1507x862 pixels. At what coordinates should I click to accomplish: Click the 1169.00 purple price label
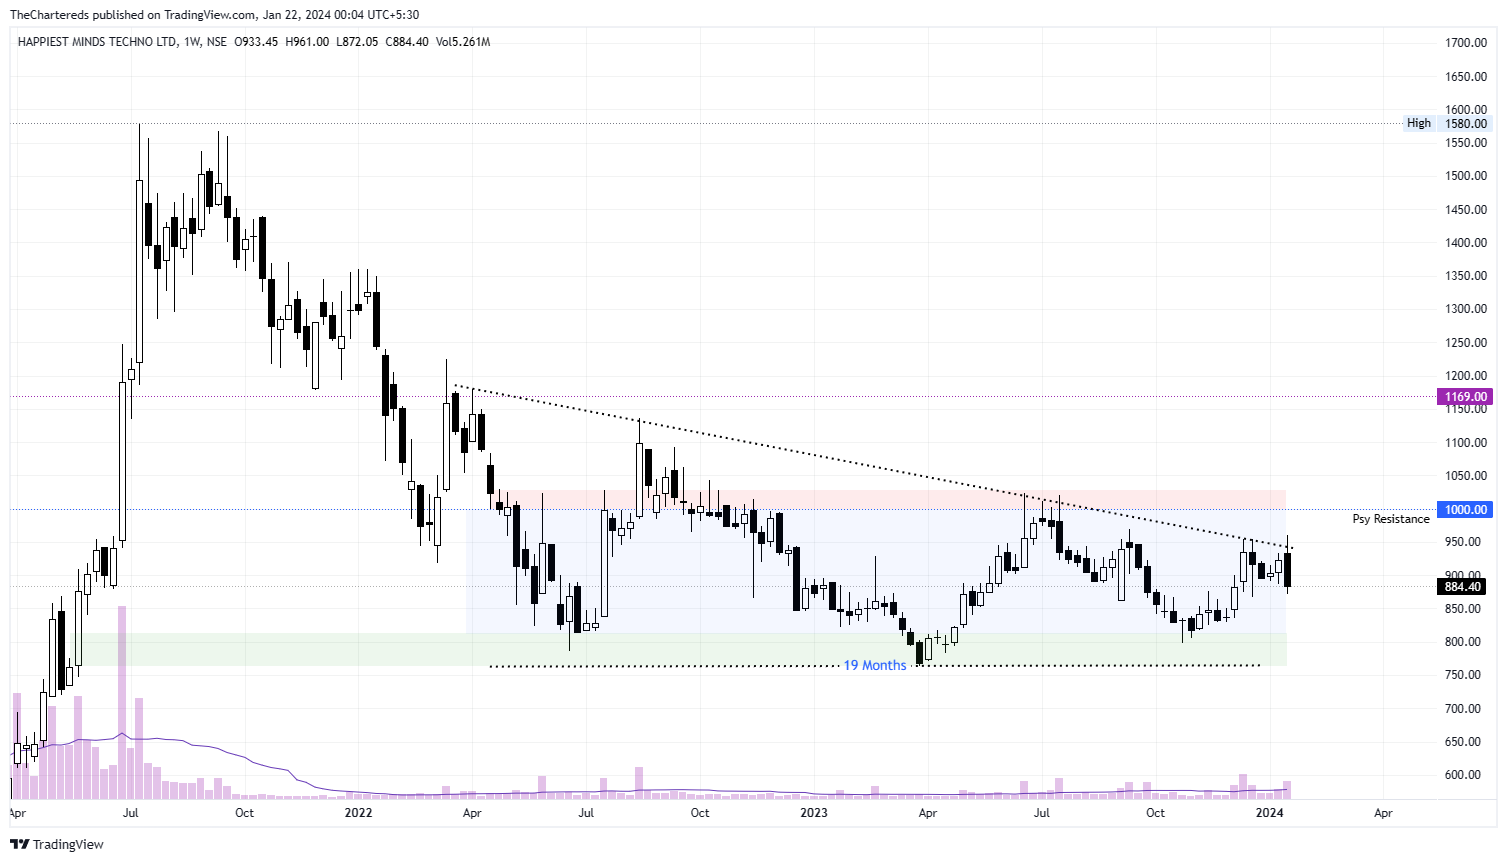click(x=1466, y=397)
